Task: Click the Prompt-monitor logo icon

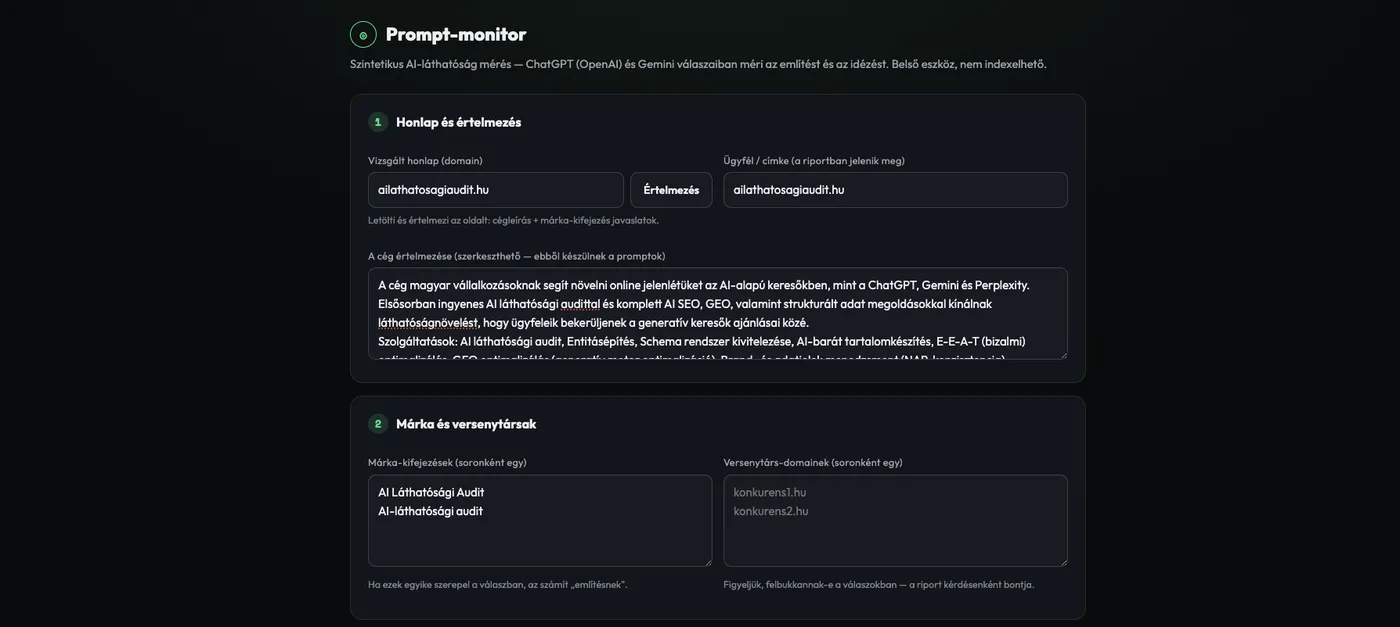Action: [x=363, y=35]
